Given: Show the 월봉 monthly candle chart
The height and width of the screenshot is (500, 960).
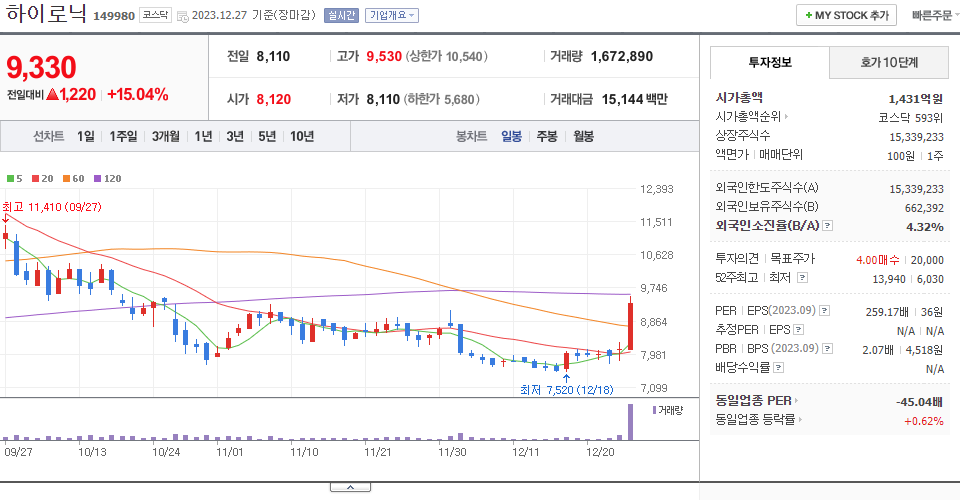Looking at the screenshot, I should point(583,136).
